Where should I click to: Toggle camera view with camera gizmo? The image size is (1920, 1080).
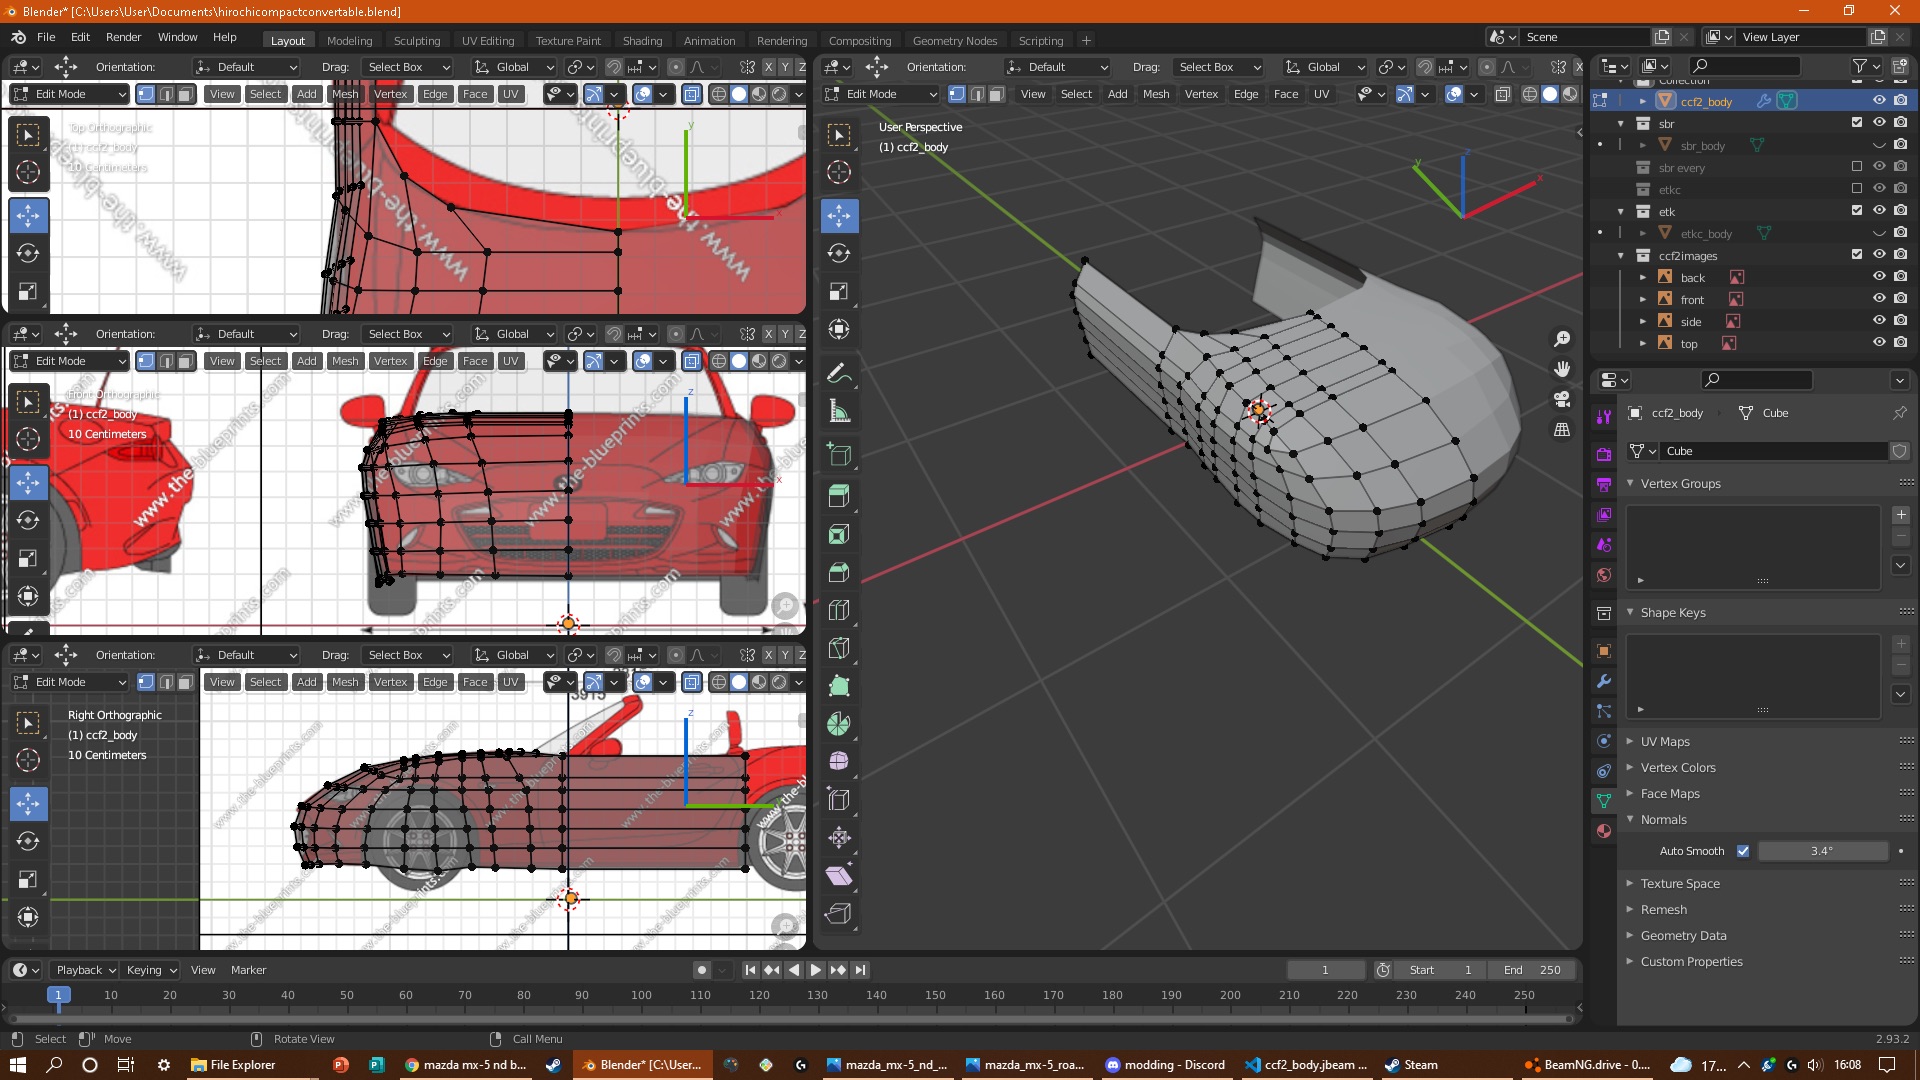(1562, 399)
